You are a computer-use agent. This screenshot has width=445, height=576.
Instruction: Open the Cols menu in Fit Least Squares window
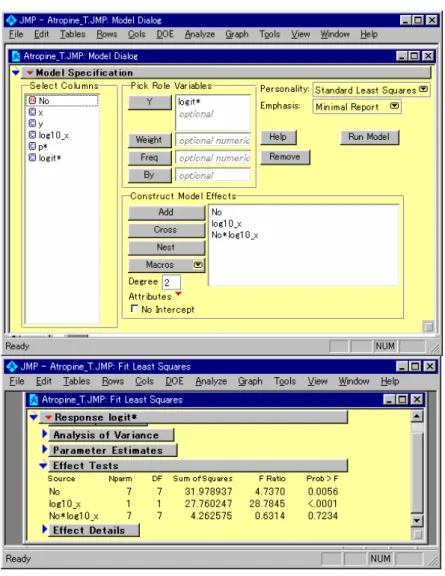point(144,381)
